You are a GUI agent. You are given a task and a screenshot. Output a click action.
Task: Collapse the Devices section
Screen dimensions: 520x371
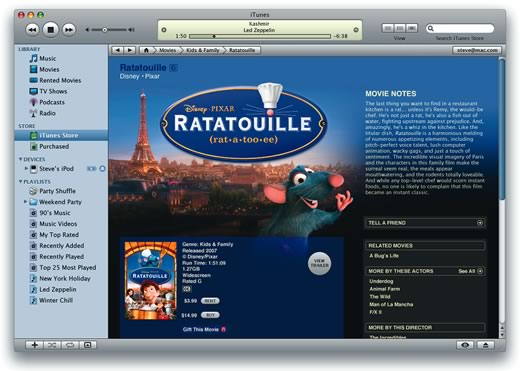pyautogui.click(x=21, y=159)
